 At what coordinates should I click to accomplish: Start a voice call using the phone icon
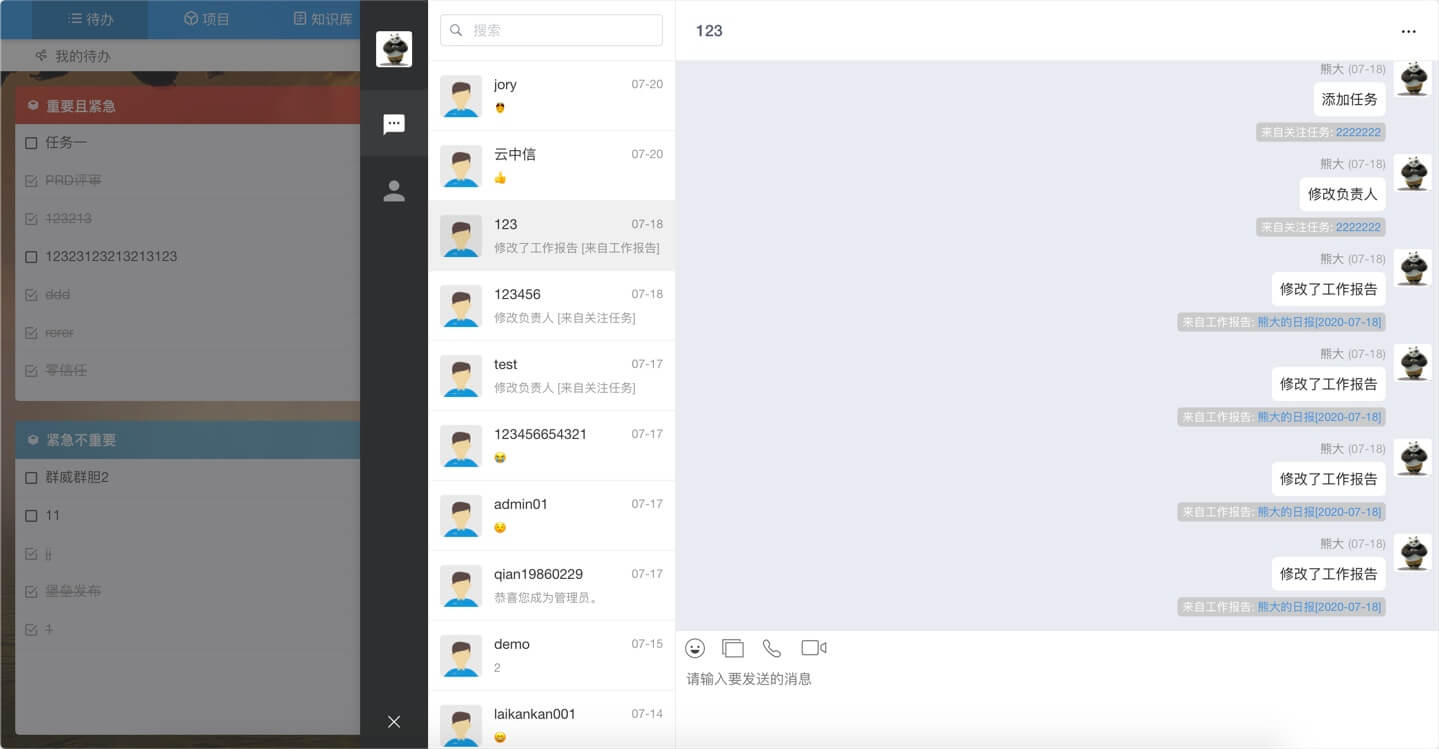coord(772,648)
